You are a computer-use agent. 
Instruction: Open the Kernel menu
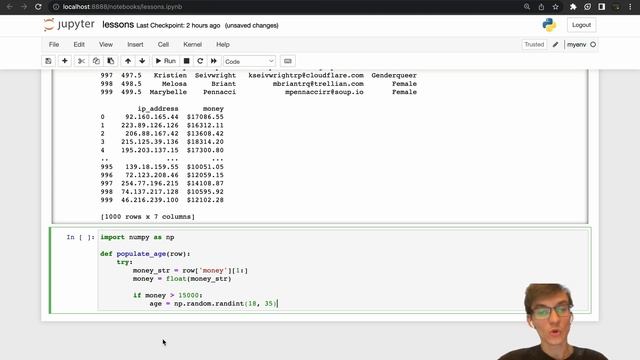coord(192,44)
